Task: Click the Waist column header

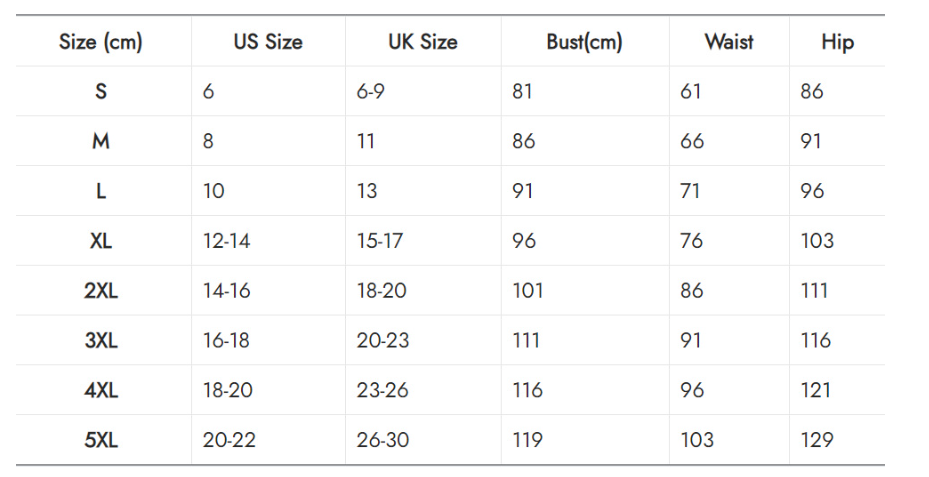Action: pyautogui.click(x=729, y=42)
